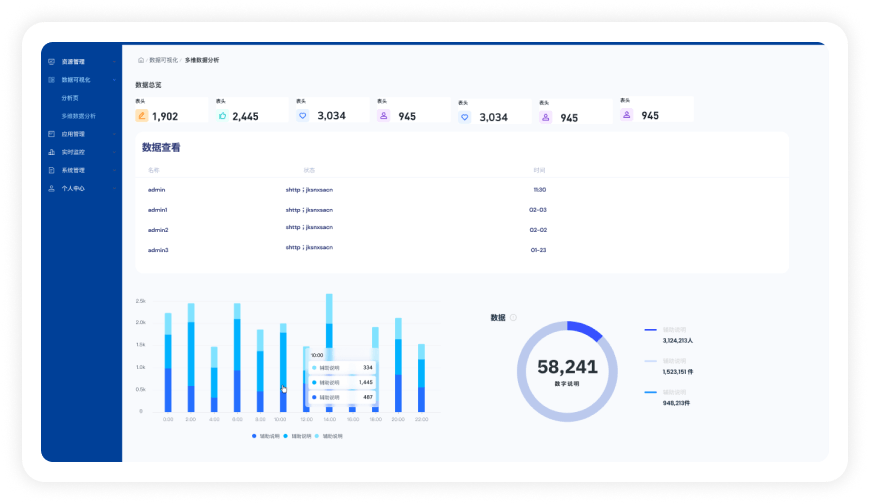The width and height of the screenshot is (870, 504).
Task: Click the 名称 column header in table
Action: click(154, 170)
